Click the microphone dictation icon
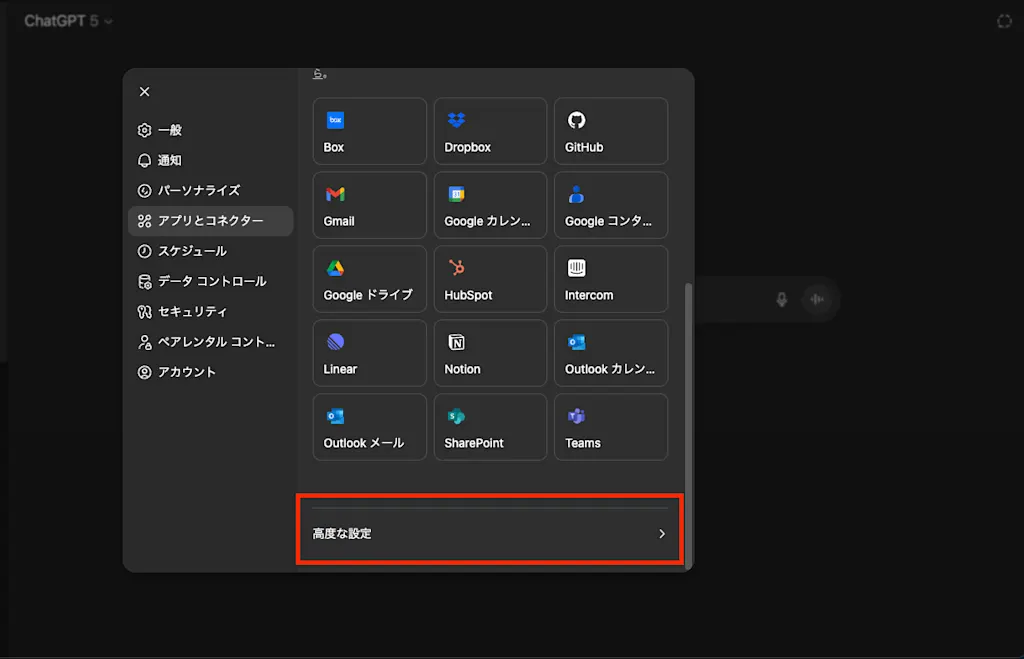The image size is (1024, 659). (782, 300)
